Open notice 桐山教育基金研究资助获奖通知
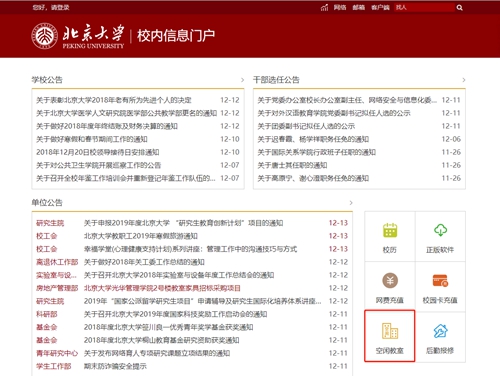This screenshot has width=500, height=376. point(161,340)
